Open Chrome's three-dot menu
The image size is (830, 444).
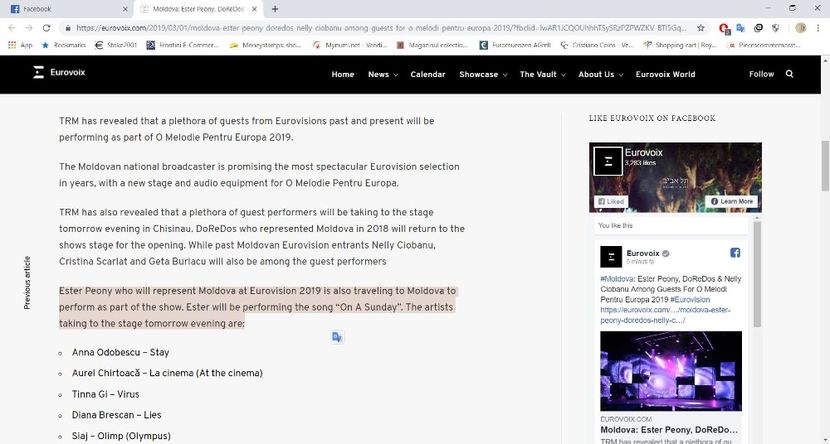[x=817, y=28]
